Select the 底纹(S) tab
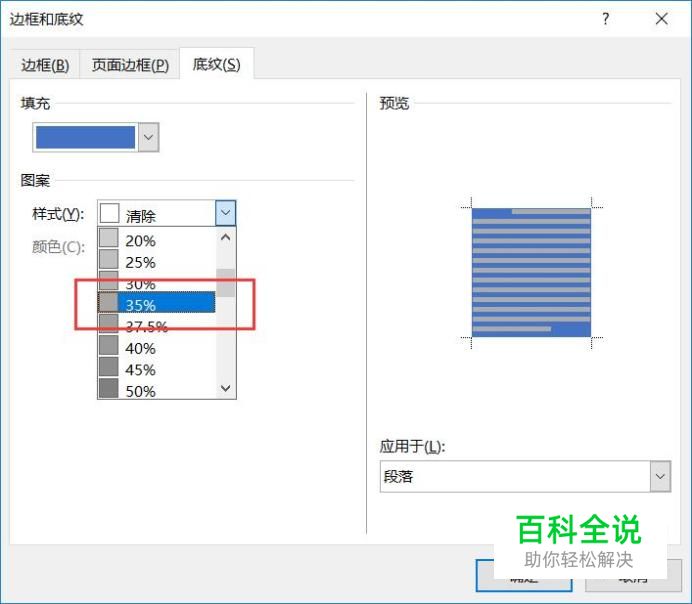Screen dimensions: 692x604 pos(216,64)
